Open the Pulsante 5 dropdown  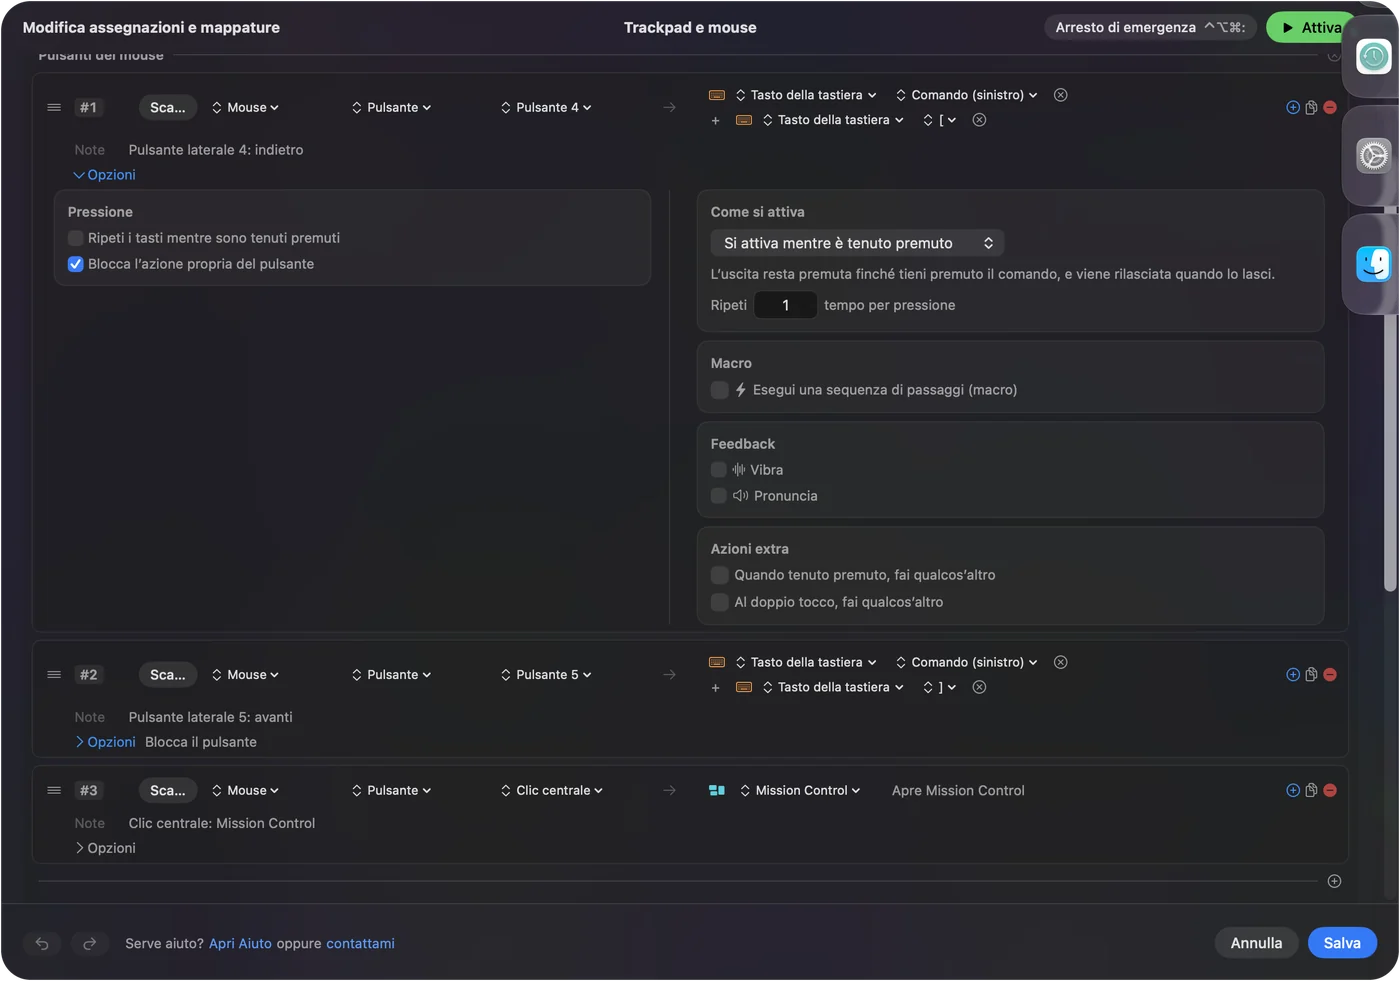(546, 675)
